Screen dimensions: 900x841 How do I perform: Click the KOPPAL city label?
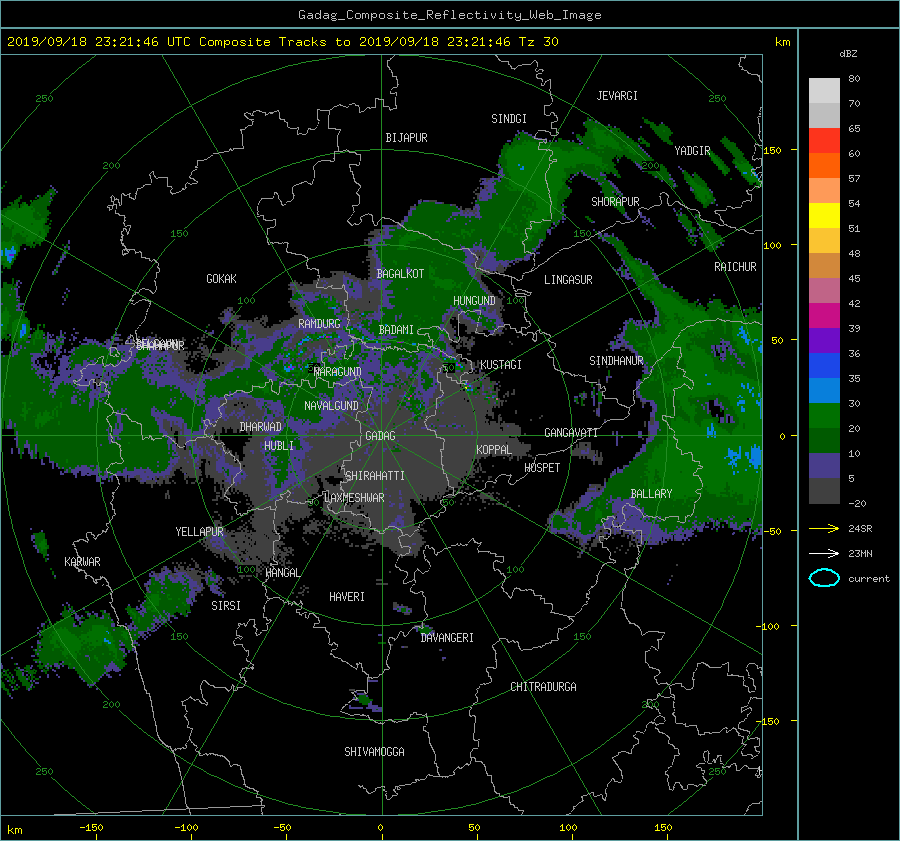click(x=494, y=449)
